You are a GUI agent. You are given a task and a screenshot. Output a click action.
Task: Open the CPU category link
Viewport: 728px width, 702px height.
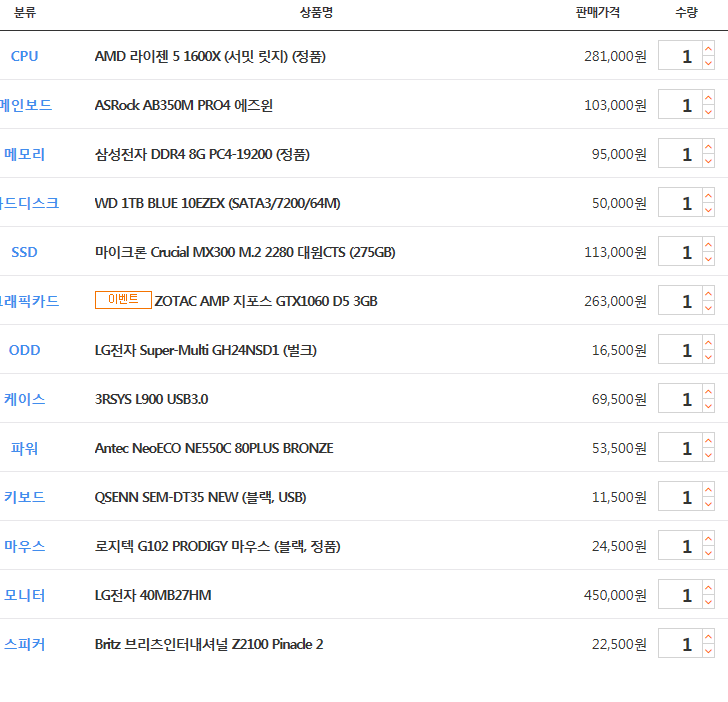(25, 56)
